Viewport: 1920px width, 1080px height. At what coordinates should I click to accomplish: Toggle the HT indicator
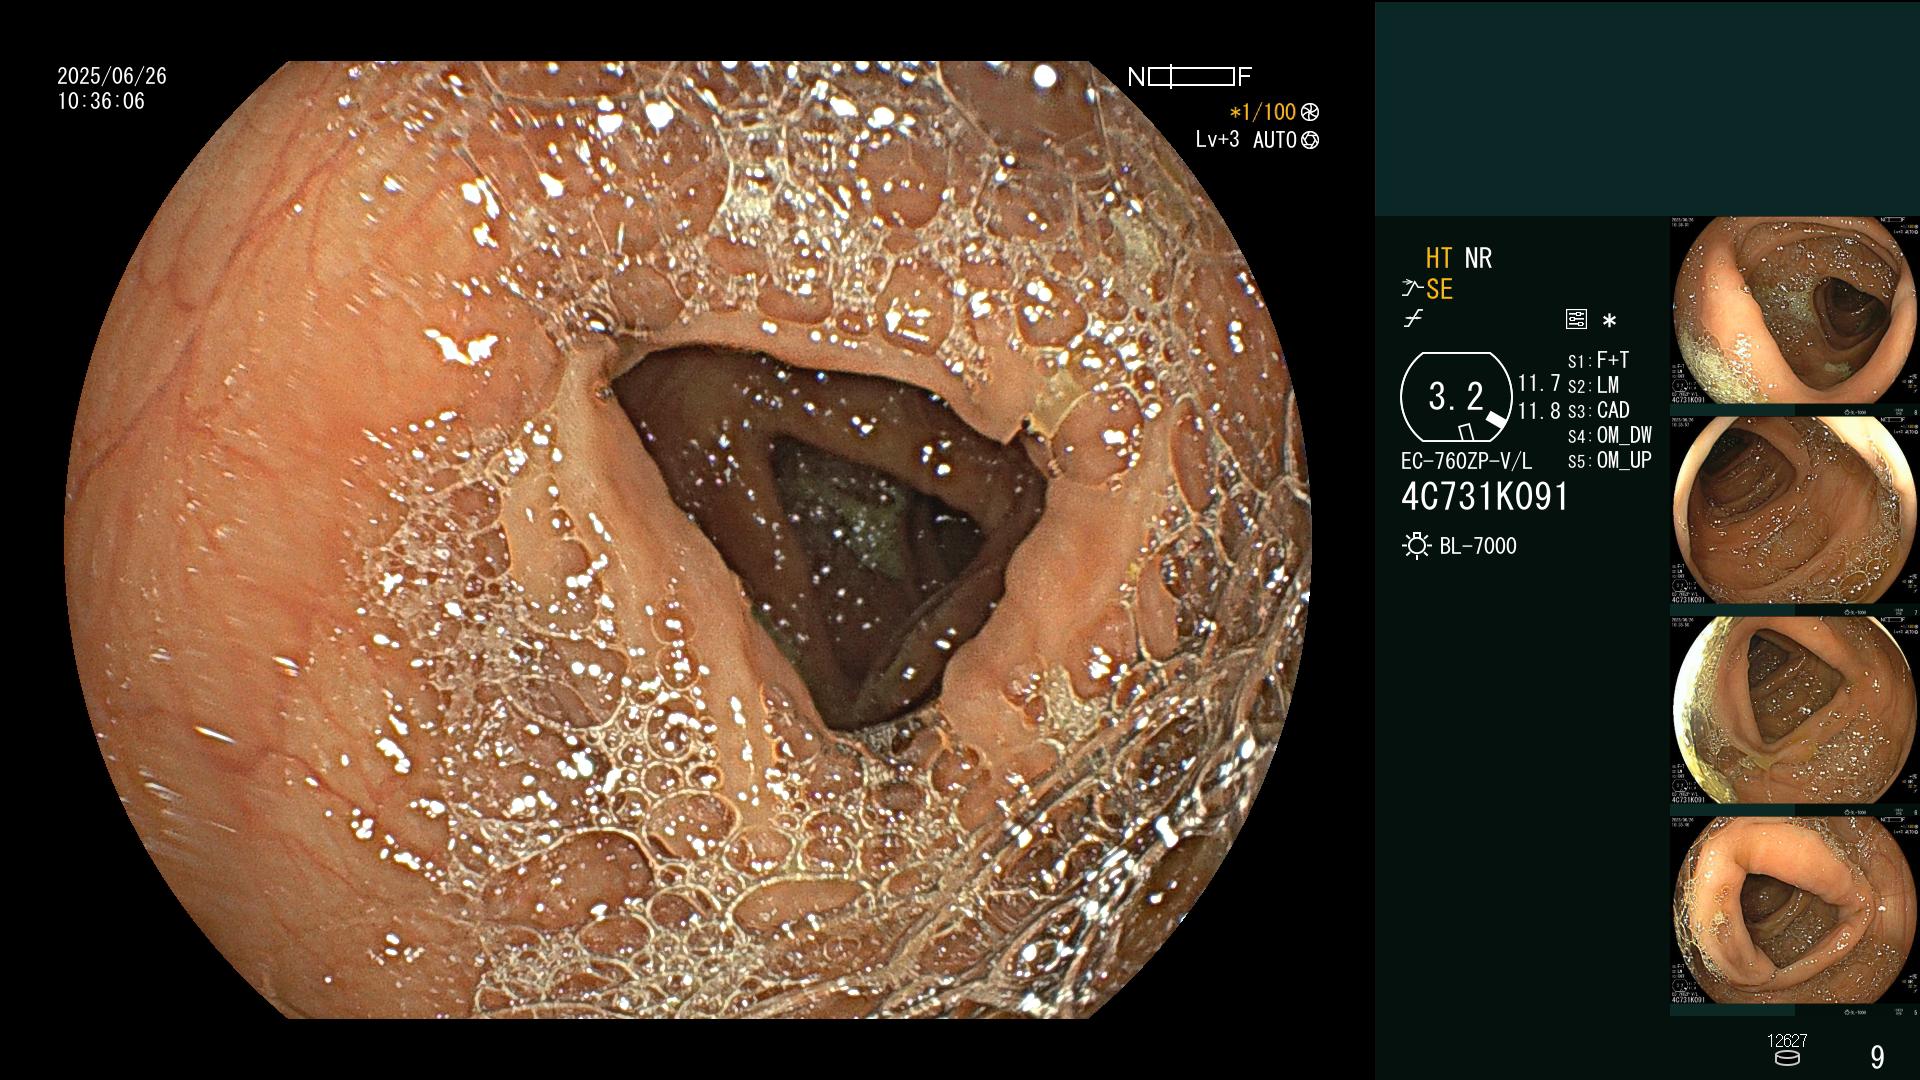click(x=1439, y=258)
